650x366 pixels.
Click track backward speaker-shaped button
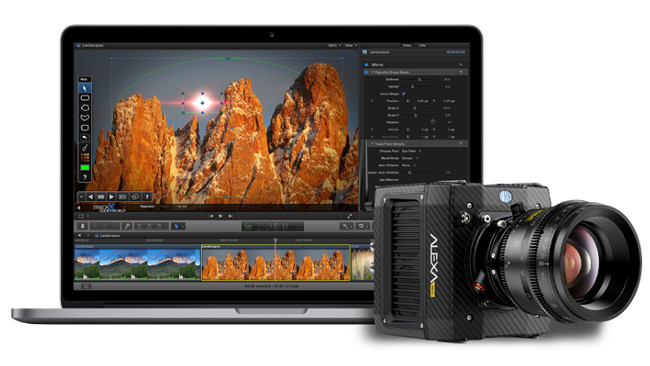(x=90, y=196)
